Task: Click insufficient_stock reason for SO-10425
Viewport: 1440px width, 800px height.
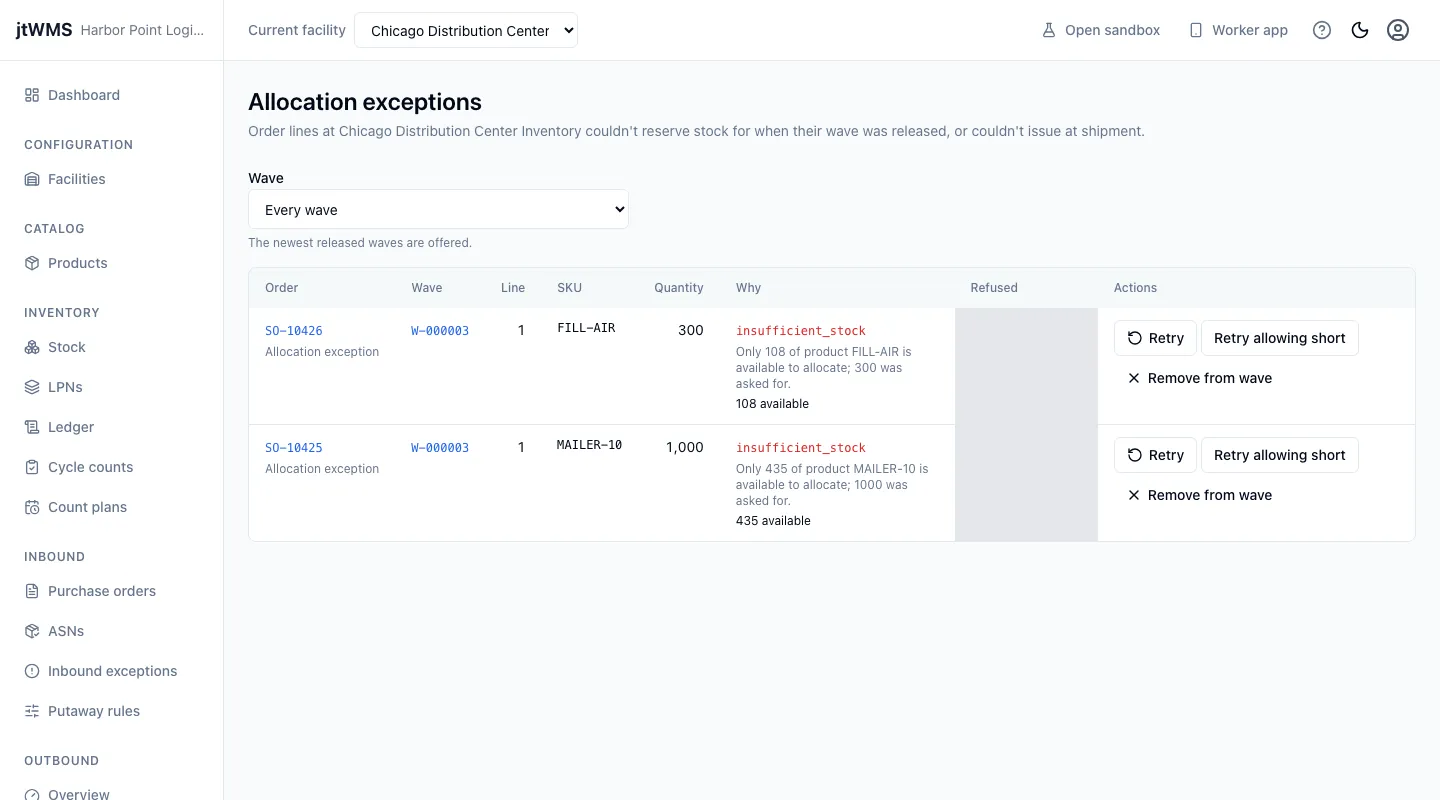Action: [x=801, y=447]
